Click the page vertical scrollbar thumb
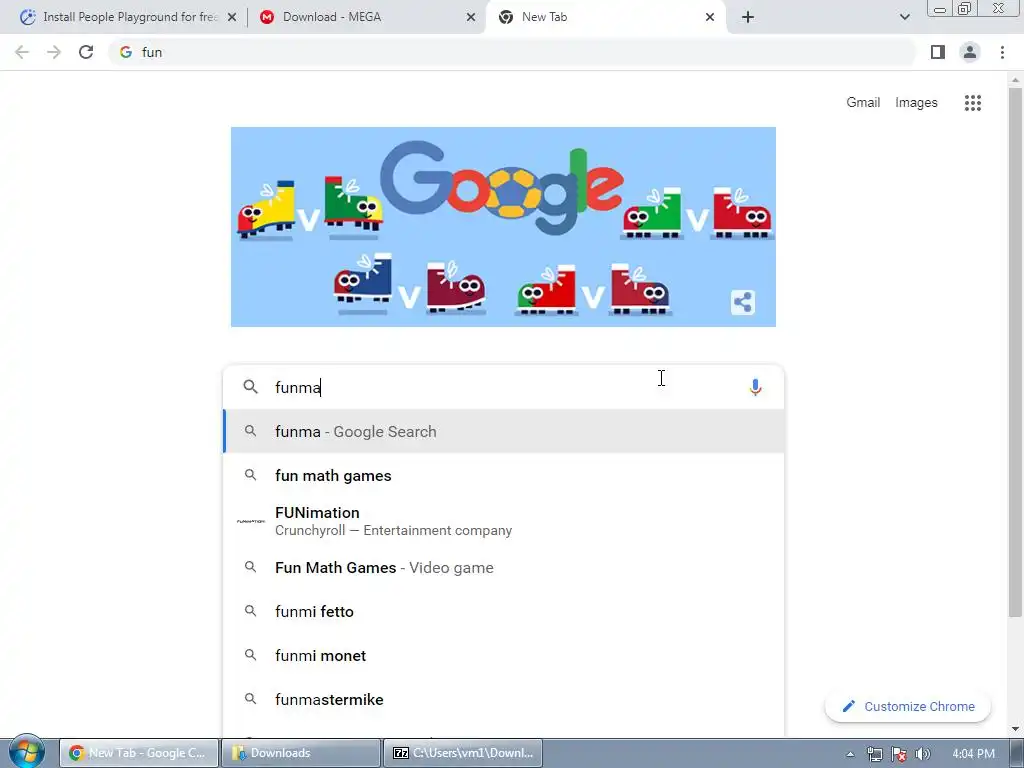 (1015, 353)
